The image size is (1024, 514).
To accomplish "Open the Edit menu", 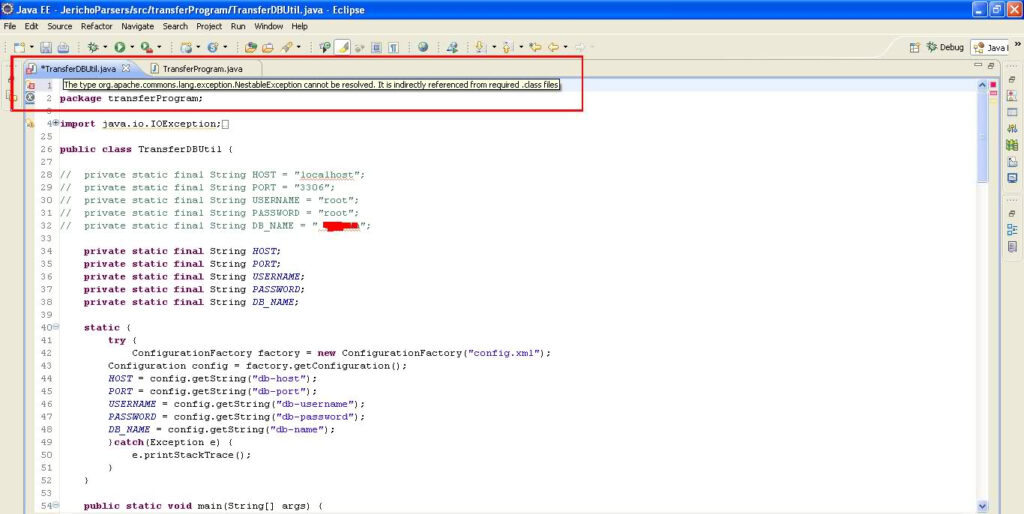I will (x=31, y=26).
